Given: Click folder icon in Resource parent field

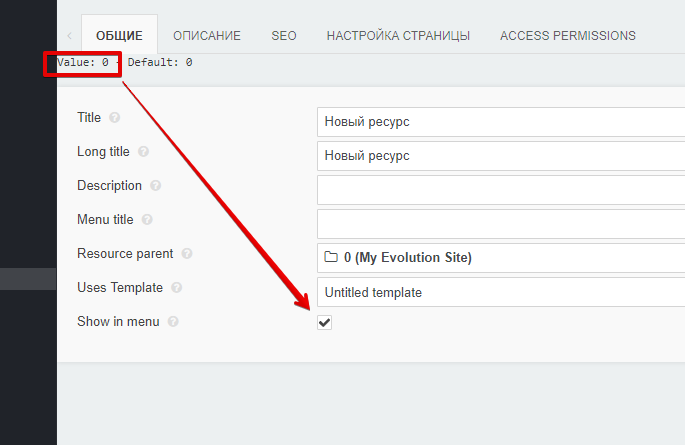Looking at the screenshot, I should coord(331,257).
